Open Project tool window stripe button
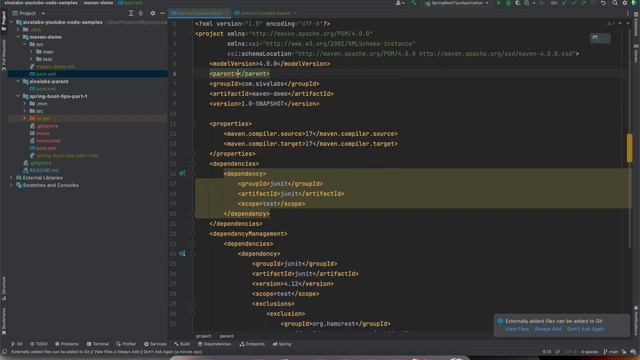Screen dimensions: 640x360 click(4, 21)
